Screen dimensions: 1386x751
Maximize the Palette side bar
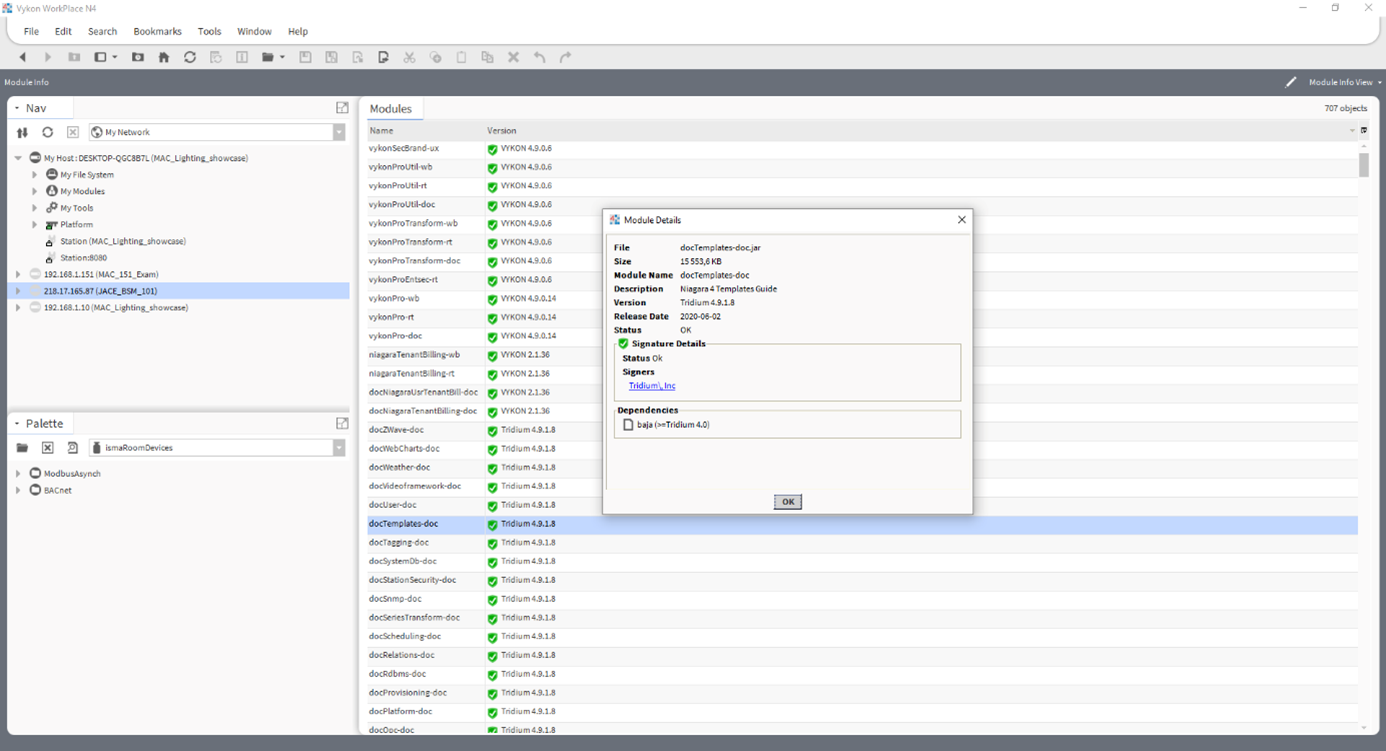(342, 424)
